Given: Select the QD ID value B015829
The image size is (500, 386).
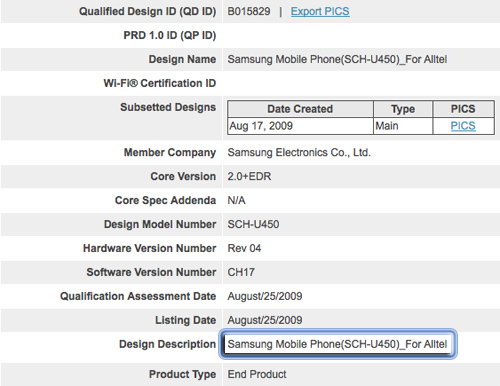Looking at the screenshot, I should click(x=249, y=11).
